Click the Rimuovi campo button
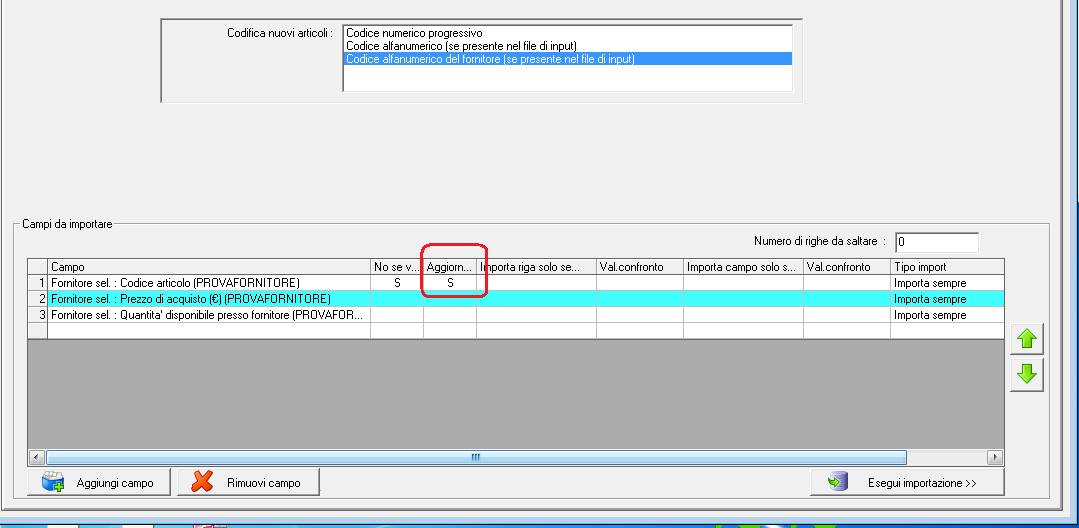Viewport: 1079px width, 528px height. click(x=248, y=482)
